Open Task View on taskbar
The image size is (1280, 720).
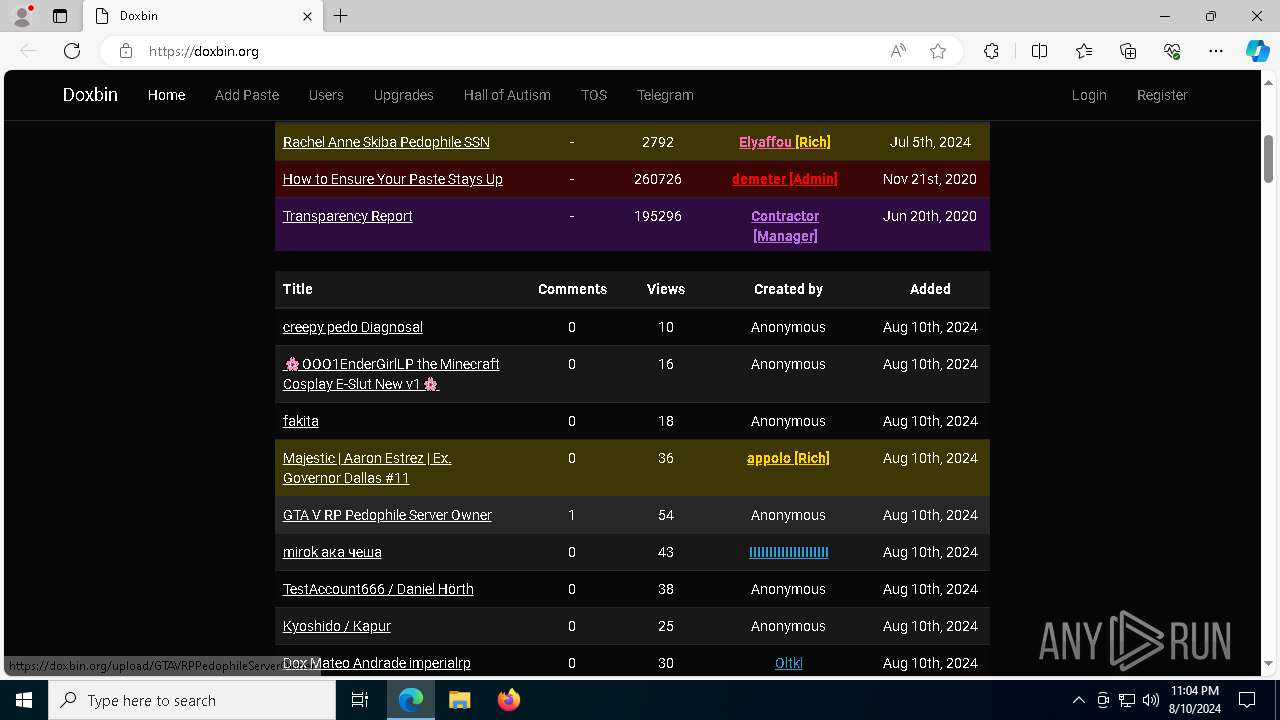tap(360, 700)
